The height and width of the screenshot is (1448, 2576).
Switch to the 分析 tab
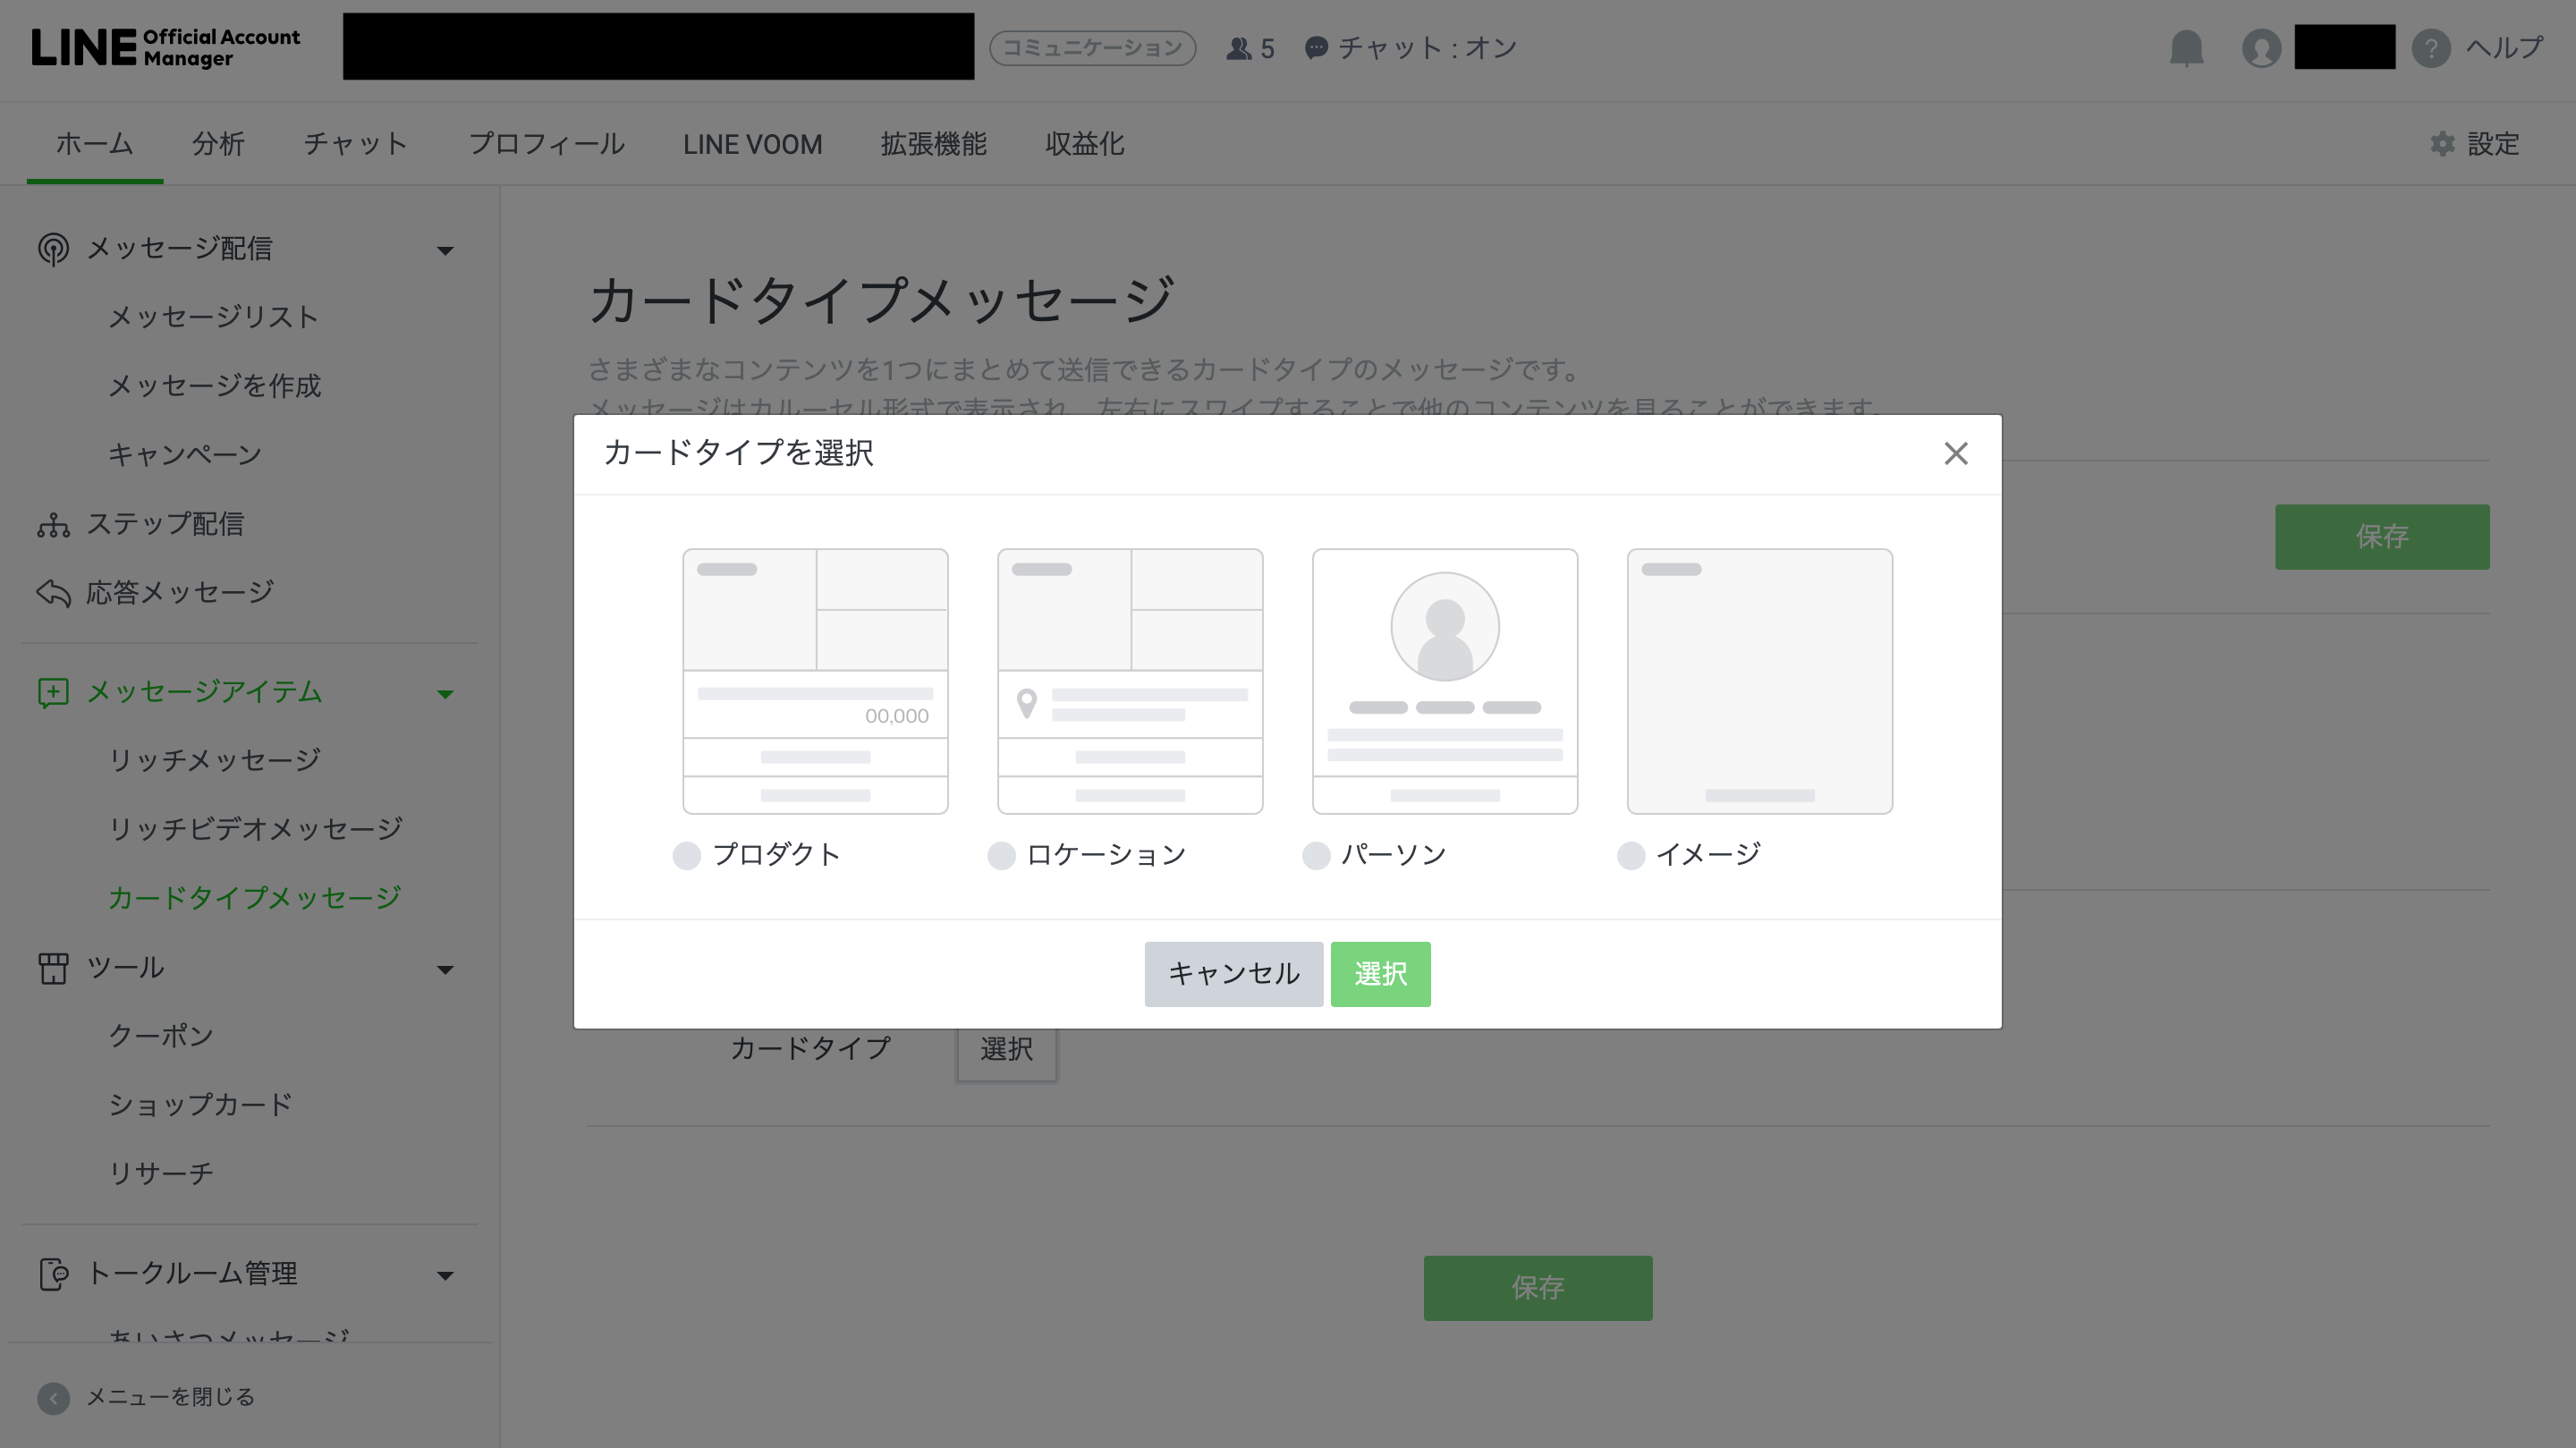tap(218, 144)
